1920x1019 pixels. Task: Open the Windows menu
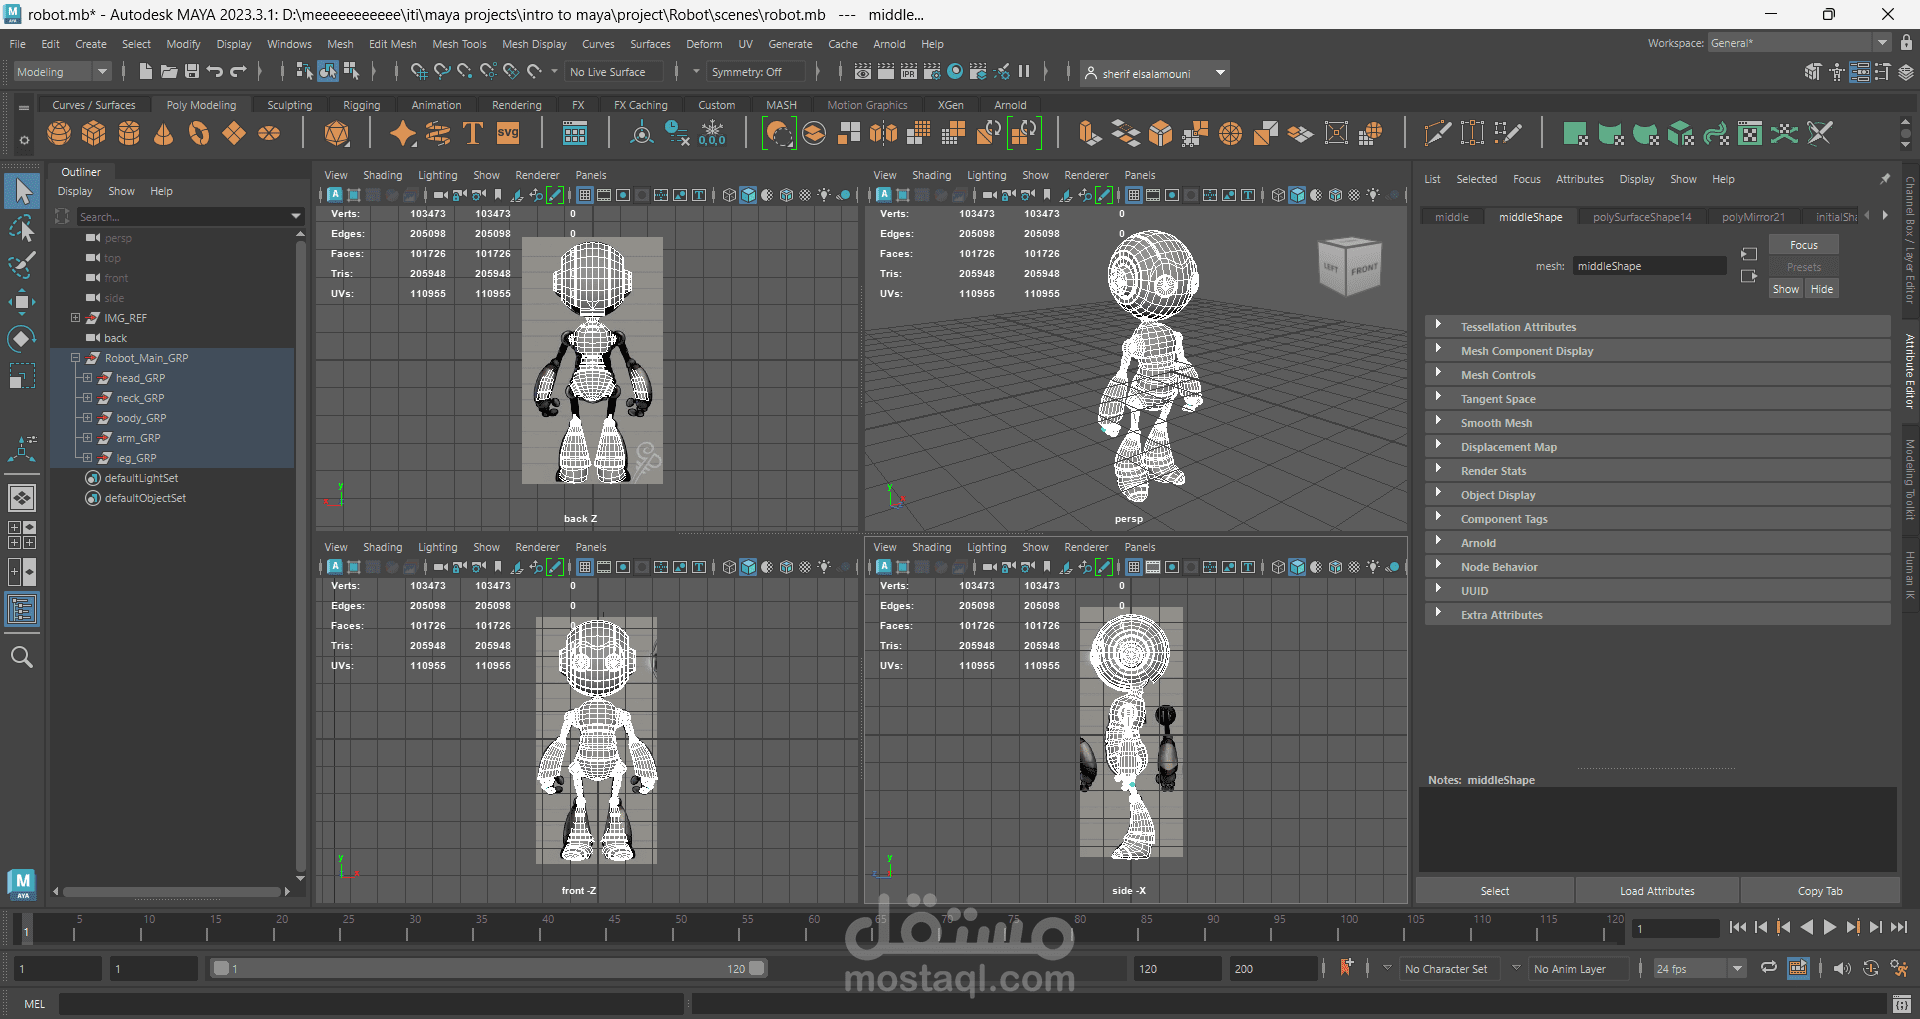click(x=289, y=44)
